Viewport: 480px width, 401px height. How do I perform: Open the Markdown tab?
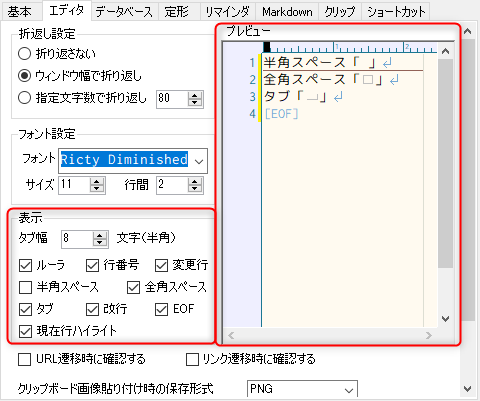point(287,12)
